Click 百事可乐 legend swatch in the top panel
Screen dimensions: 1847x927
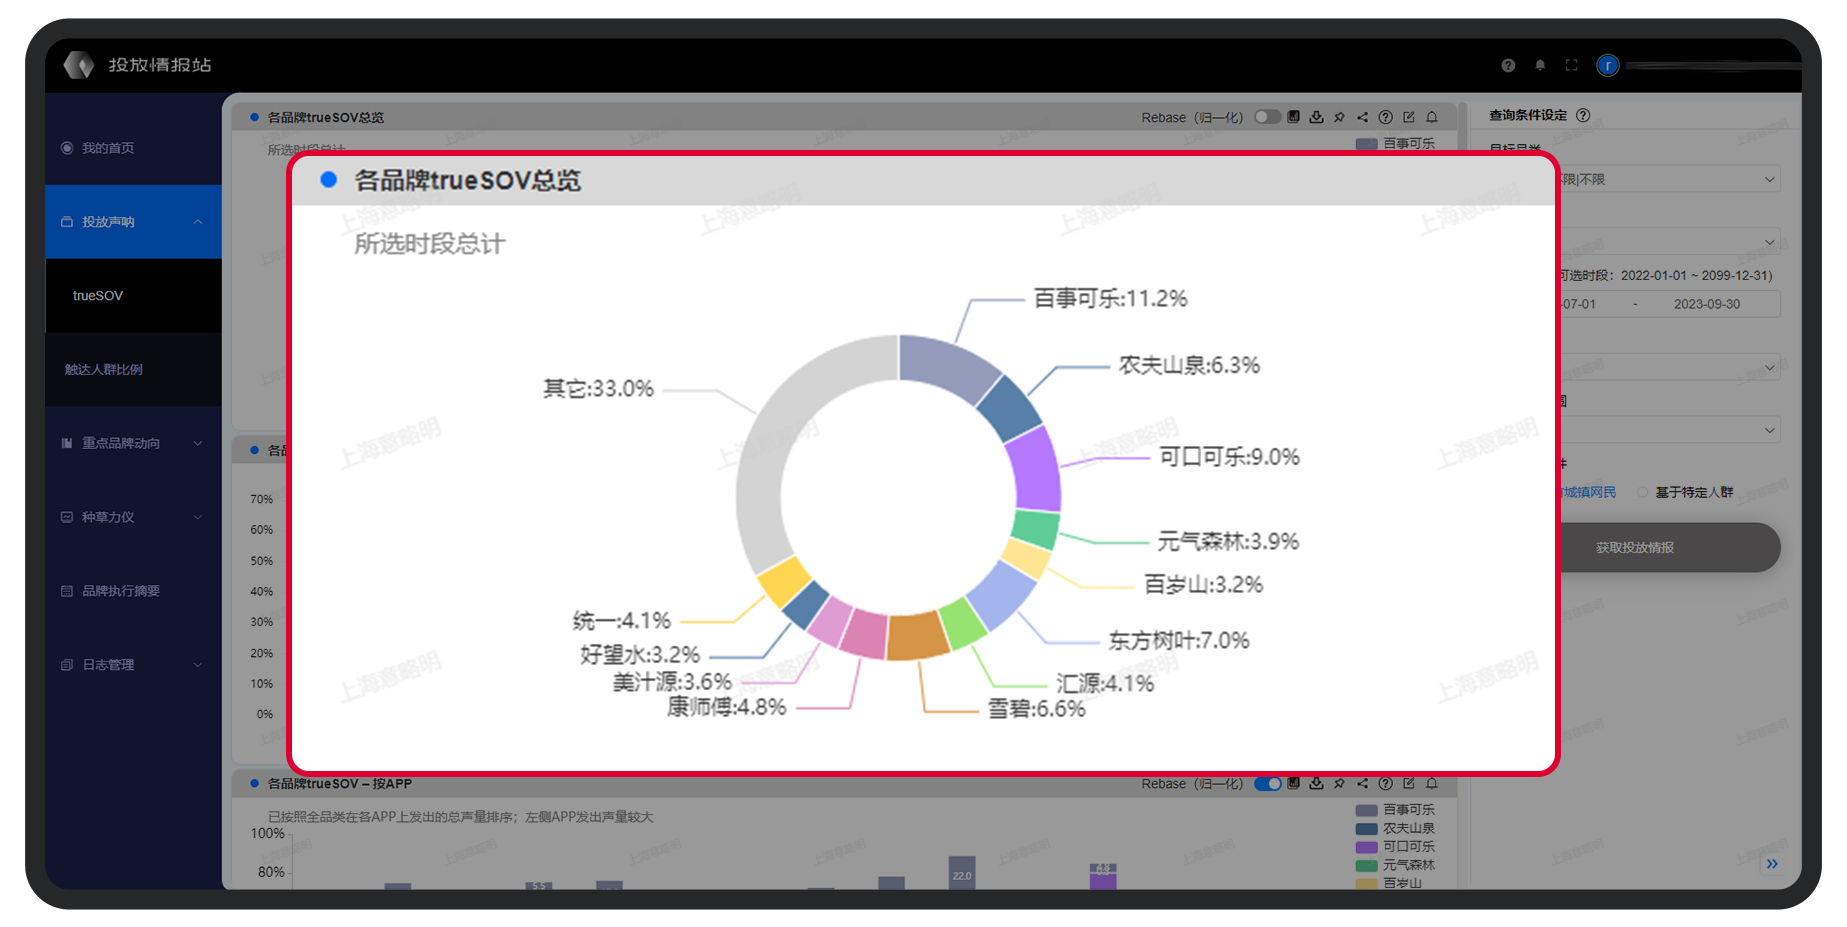click(x=1366, y=144)
